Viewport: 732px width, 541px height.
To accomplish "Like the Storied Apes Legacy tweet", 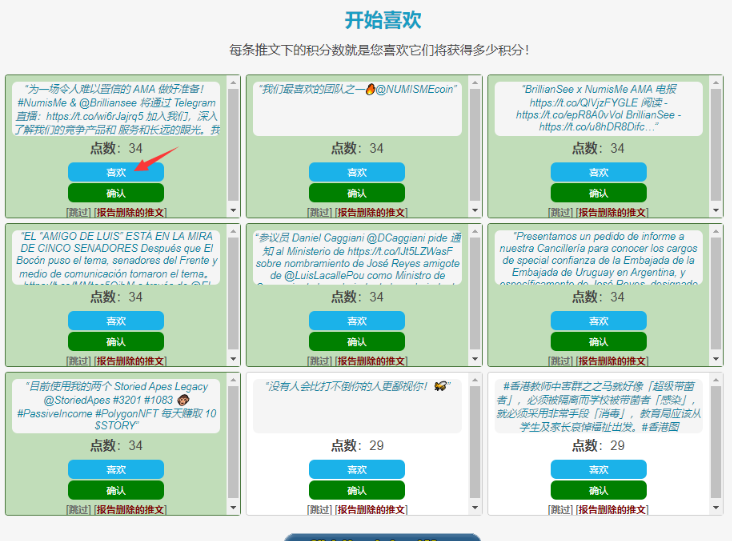I will coord(116,469).
